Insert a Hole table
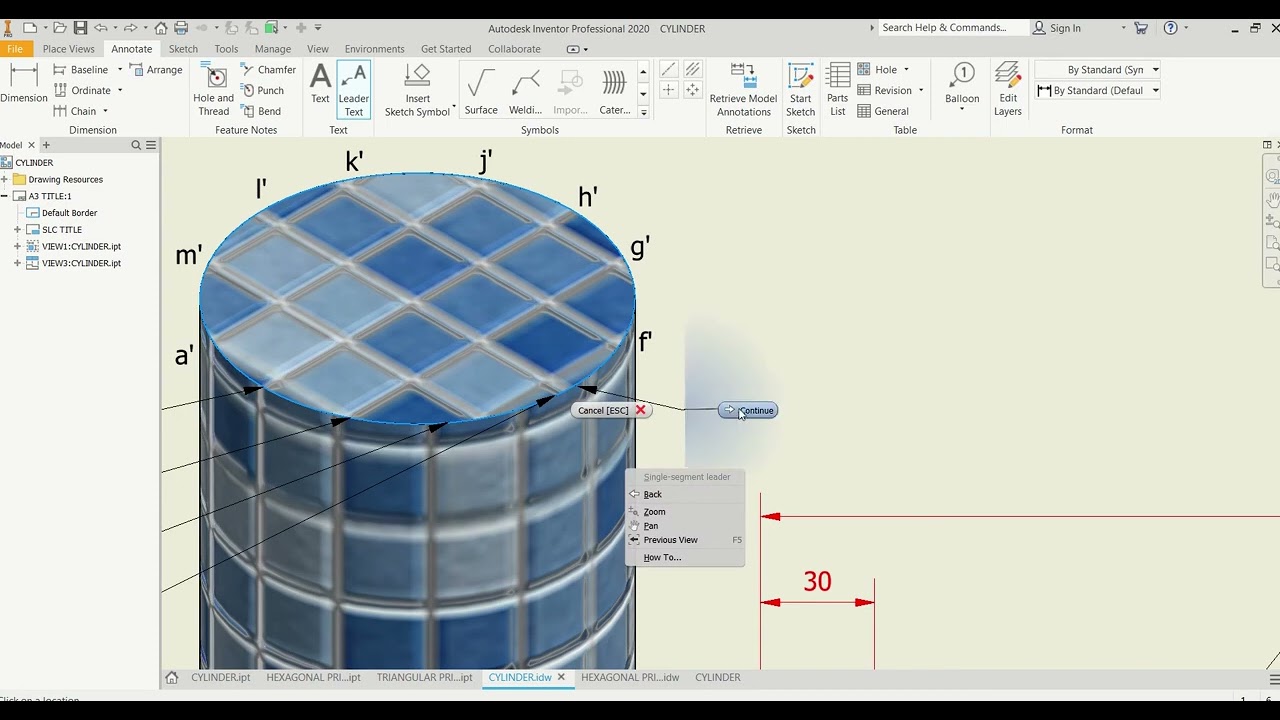Viewport: 1280px width, 720px height. (x=877, y=70)
